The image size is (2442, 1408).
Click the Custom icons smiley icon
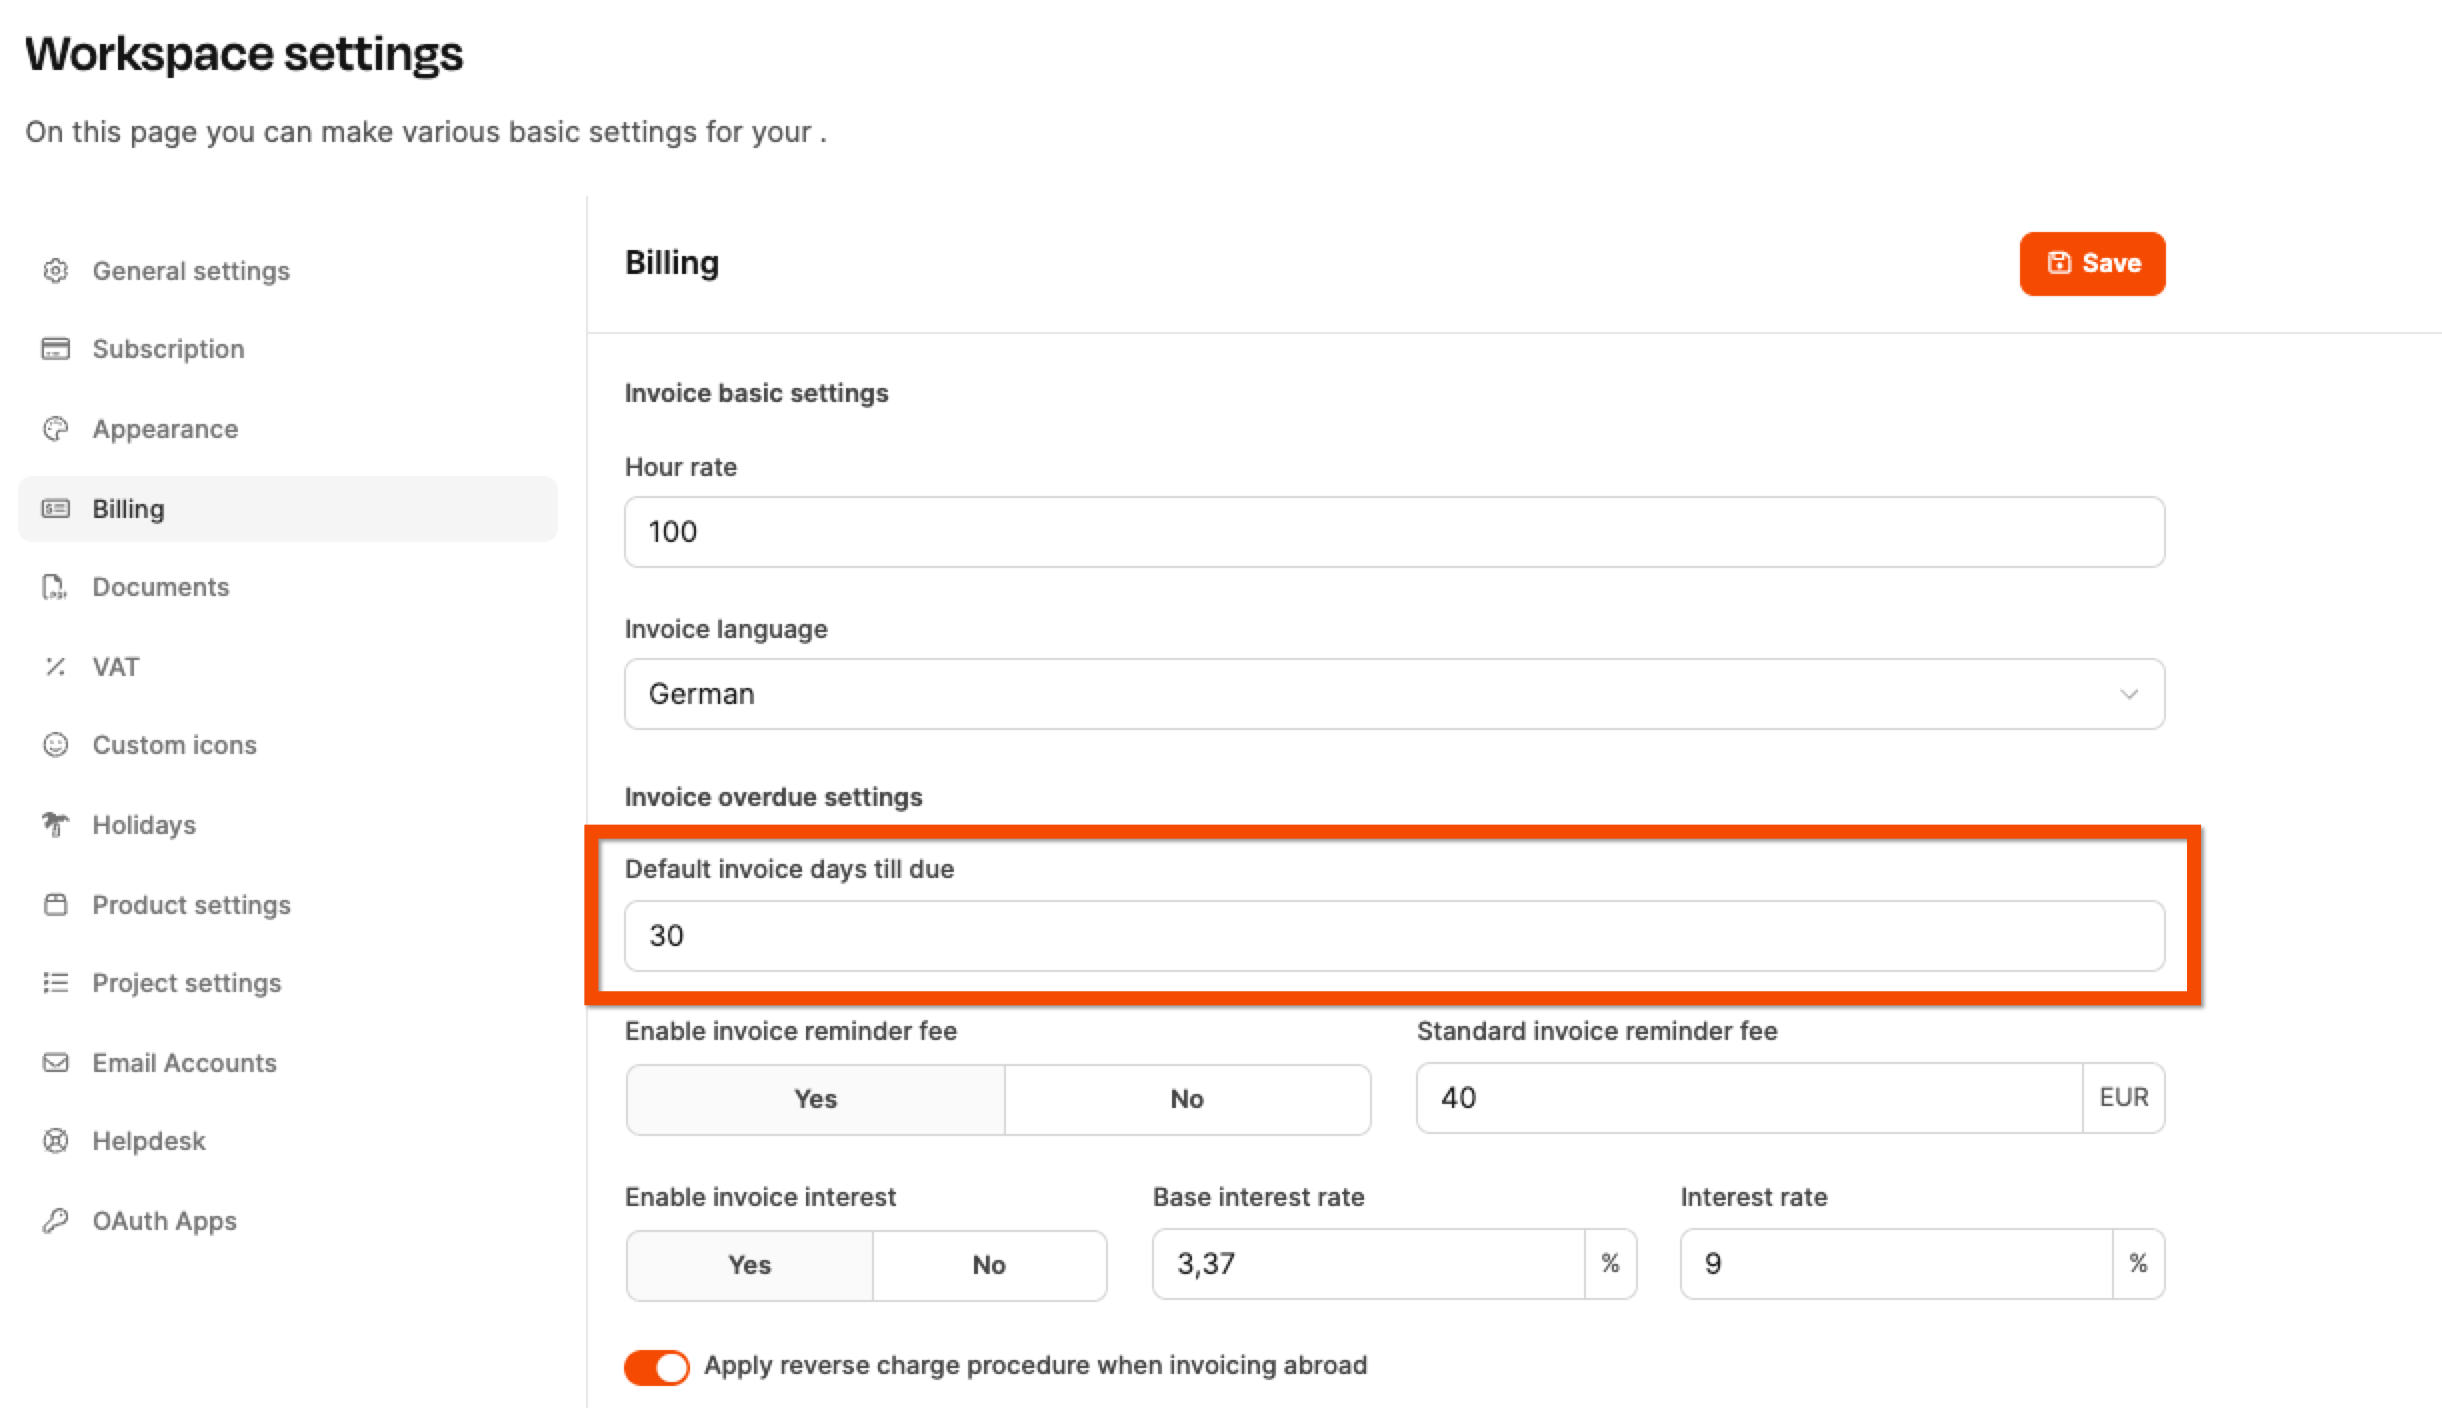click(x=56, y=745)
